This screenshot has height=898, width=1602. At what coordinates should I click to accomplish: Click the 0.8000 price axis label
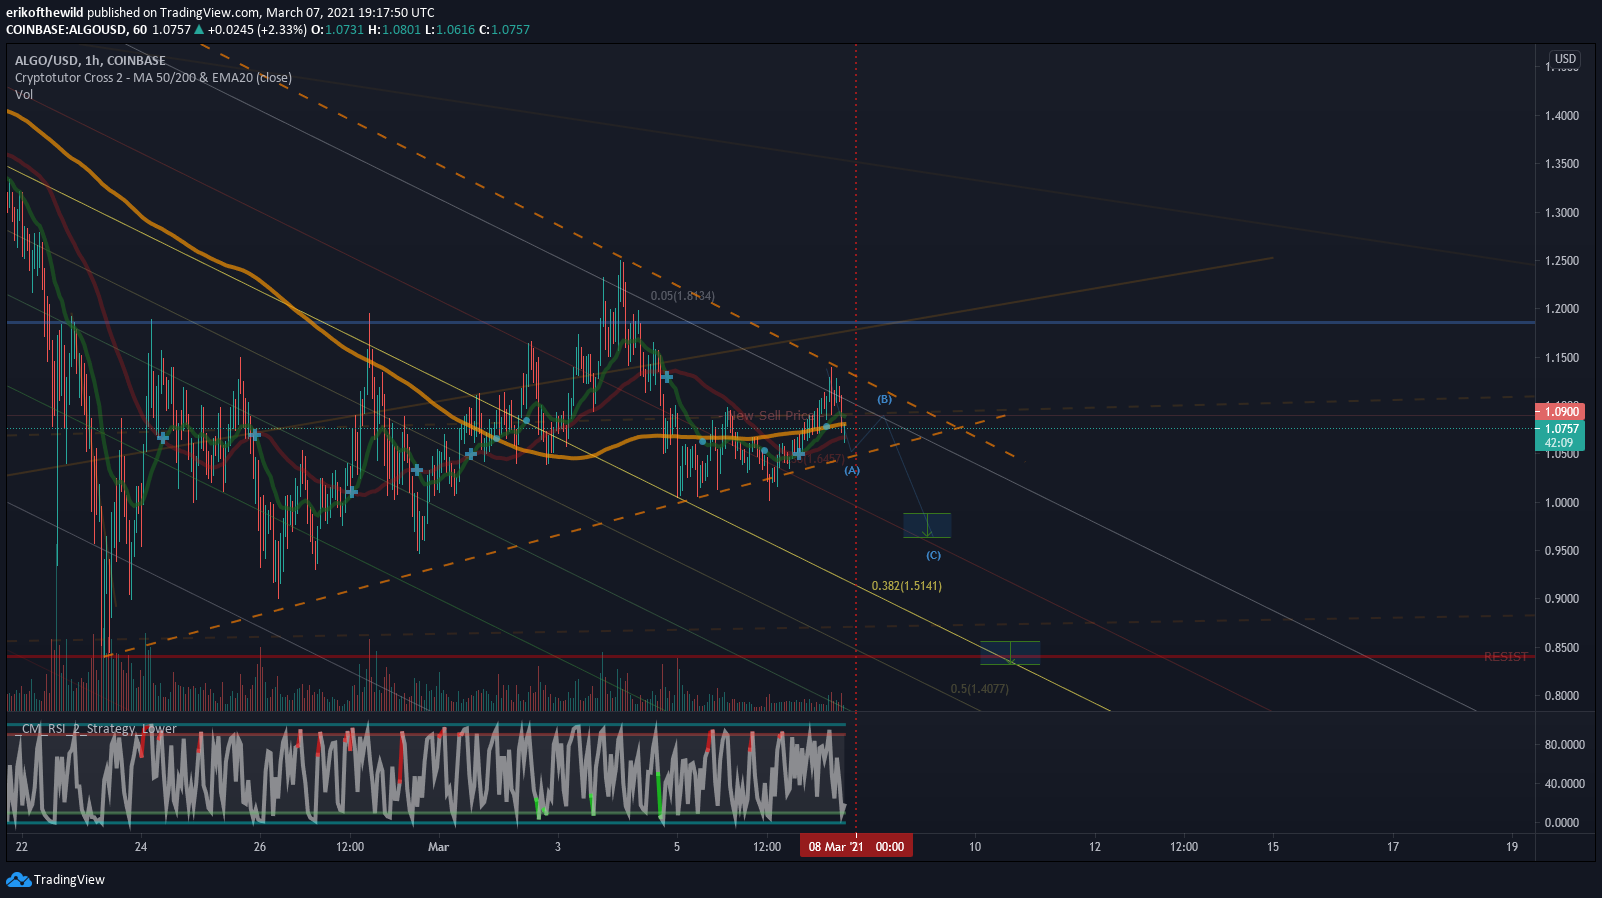1562,696
